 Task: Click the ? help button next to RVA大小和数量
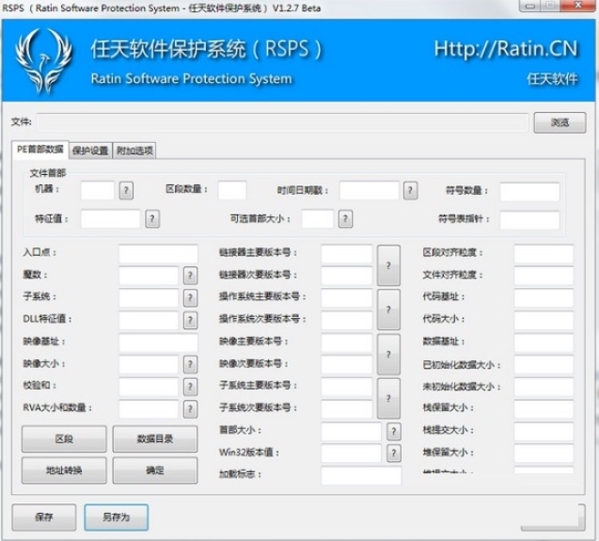tap(190, 409)
